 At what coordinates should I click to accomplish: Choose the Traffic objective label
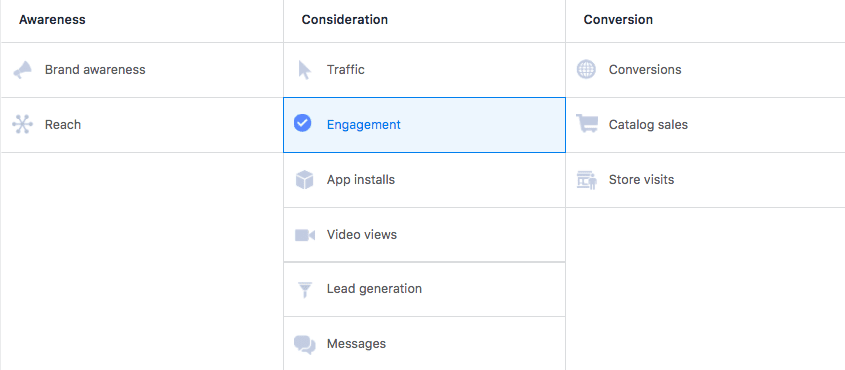(345, 69)
